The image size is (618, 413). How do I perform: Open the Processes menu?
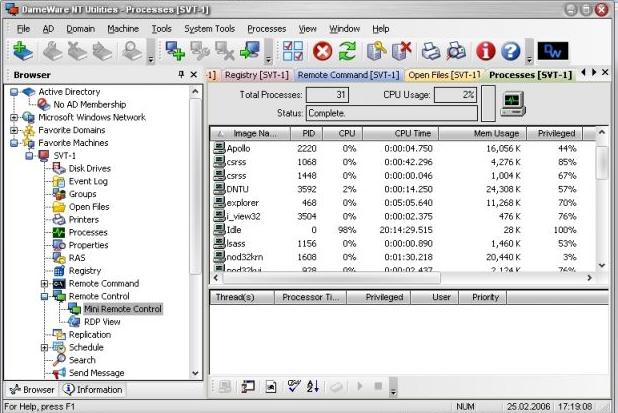[266, 29]
